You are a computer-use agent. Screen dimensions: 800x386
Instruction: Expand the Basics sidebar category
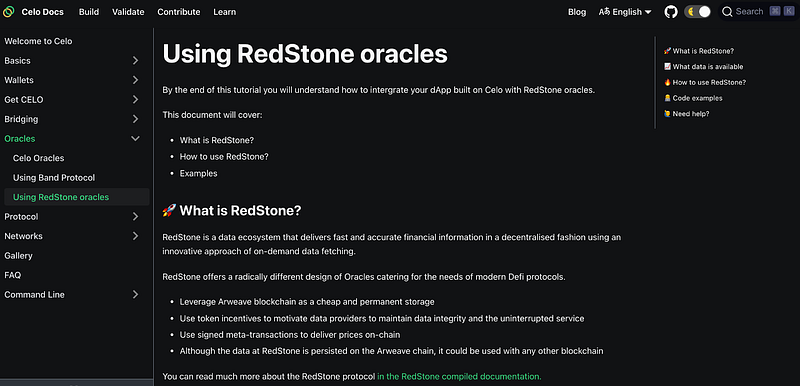(135, 61)
